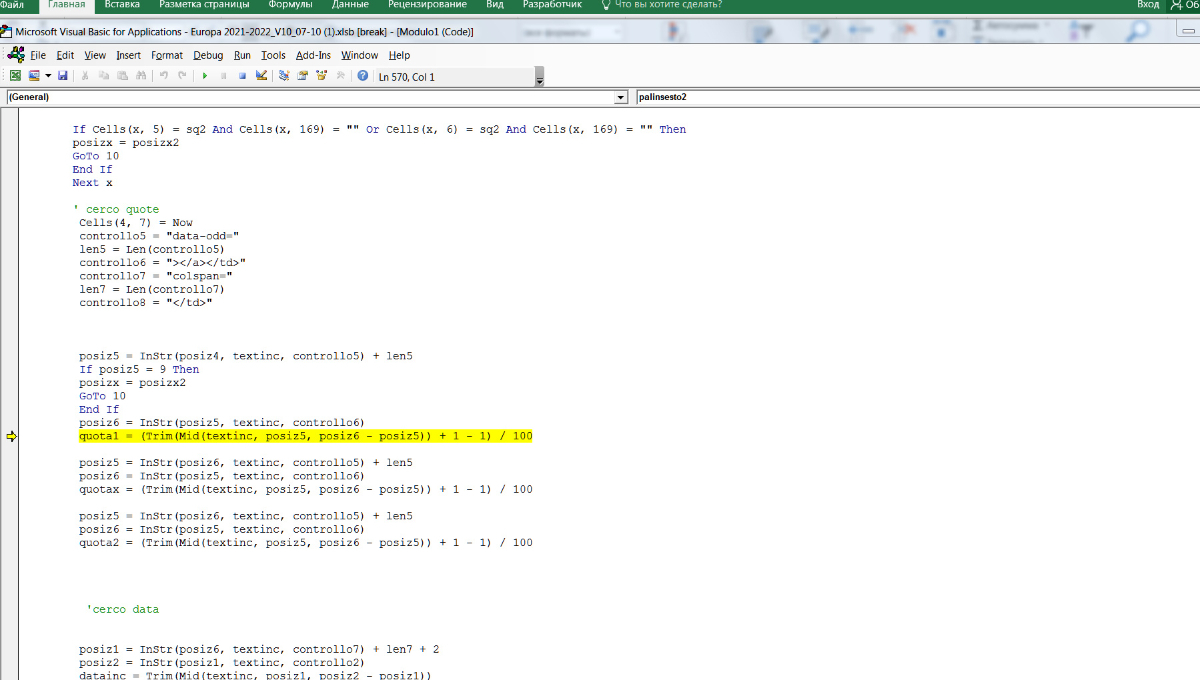Screen dimensions: 1200x680
Task: Click the blue Help question mark icon
Action: click(x=363, y=76)
